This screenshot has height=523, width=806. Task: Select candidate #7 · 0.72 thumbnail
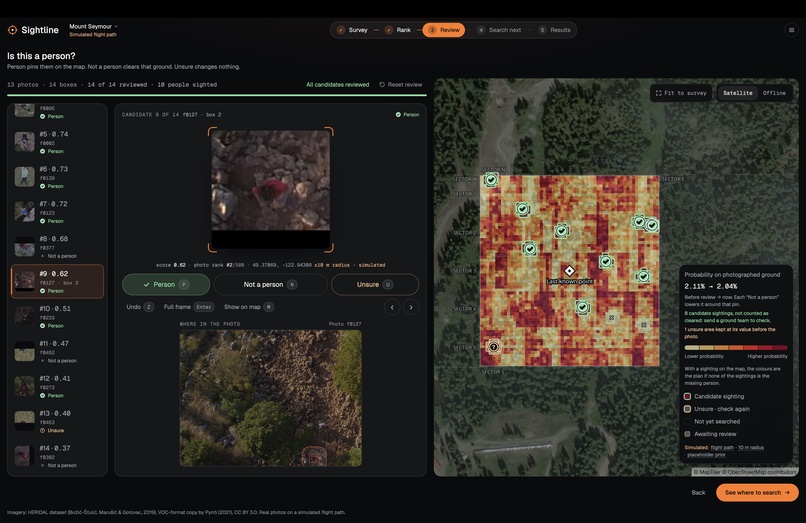[x=24, y=212]
